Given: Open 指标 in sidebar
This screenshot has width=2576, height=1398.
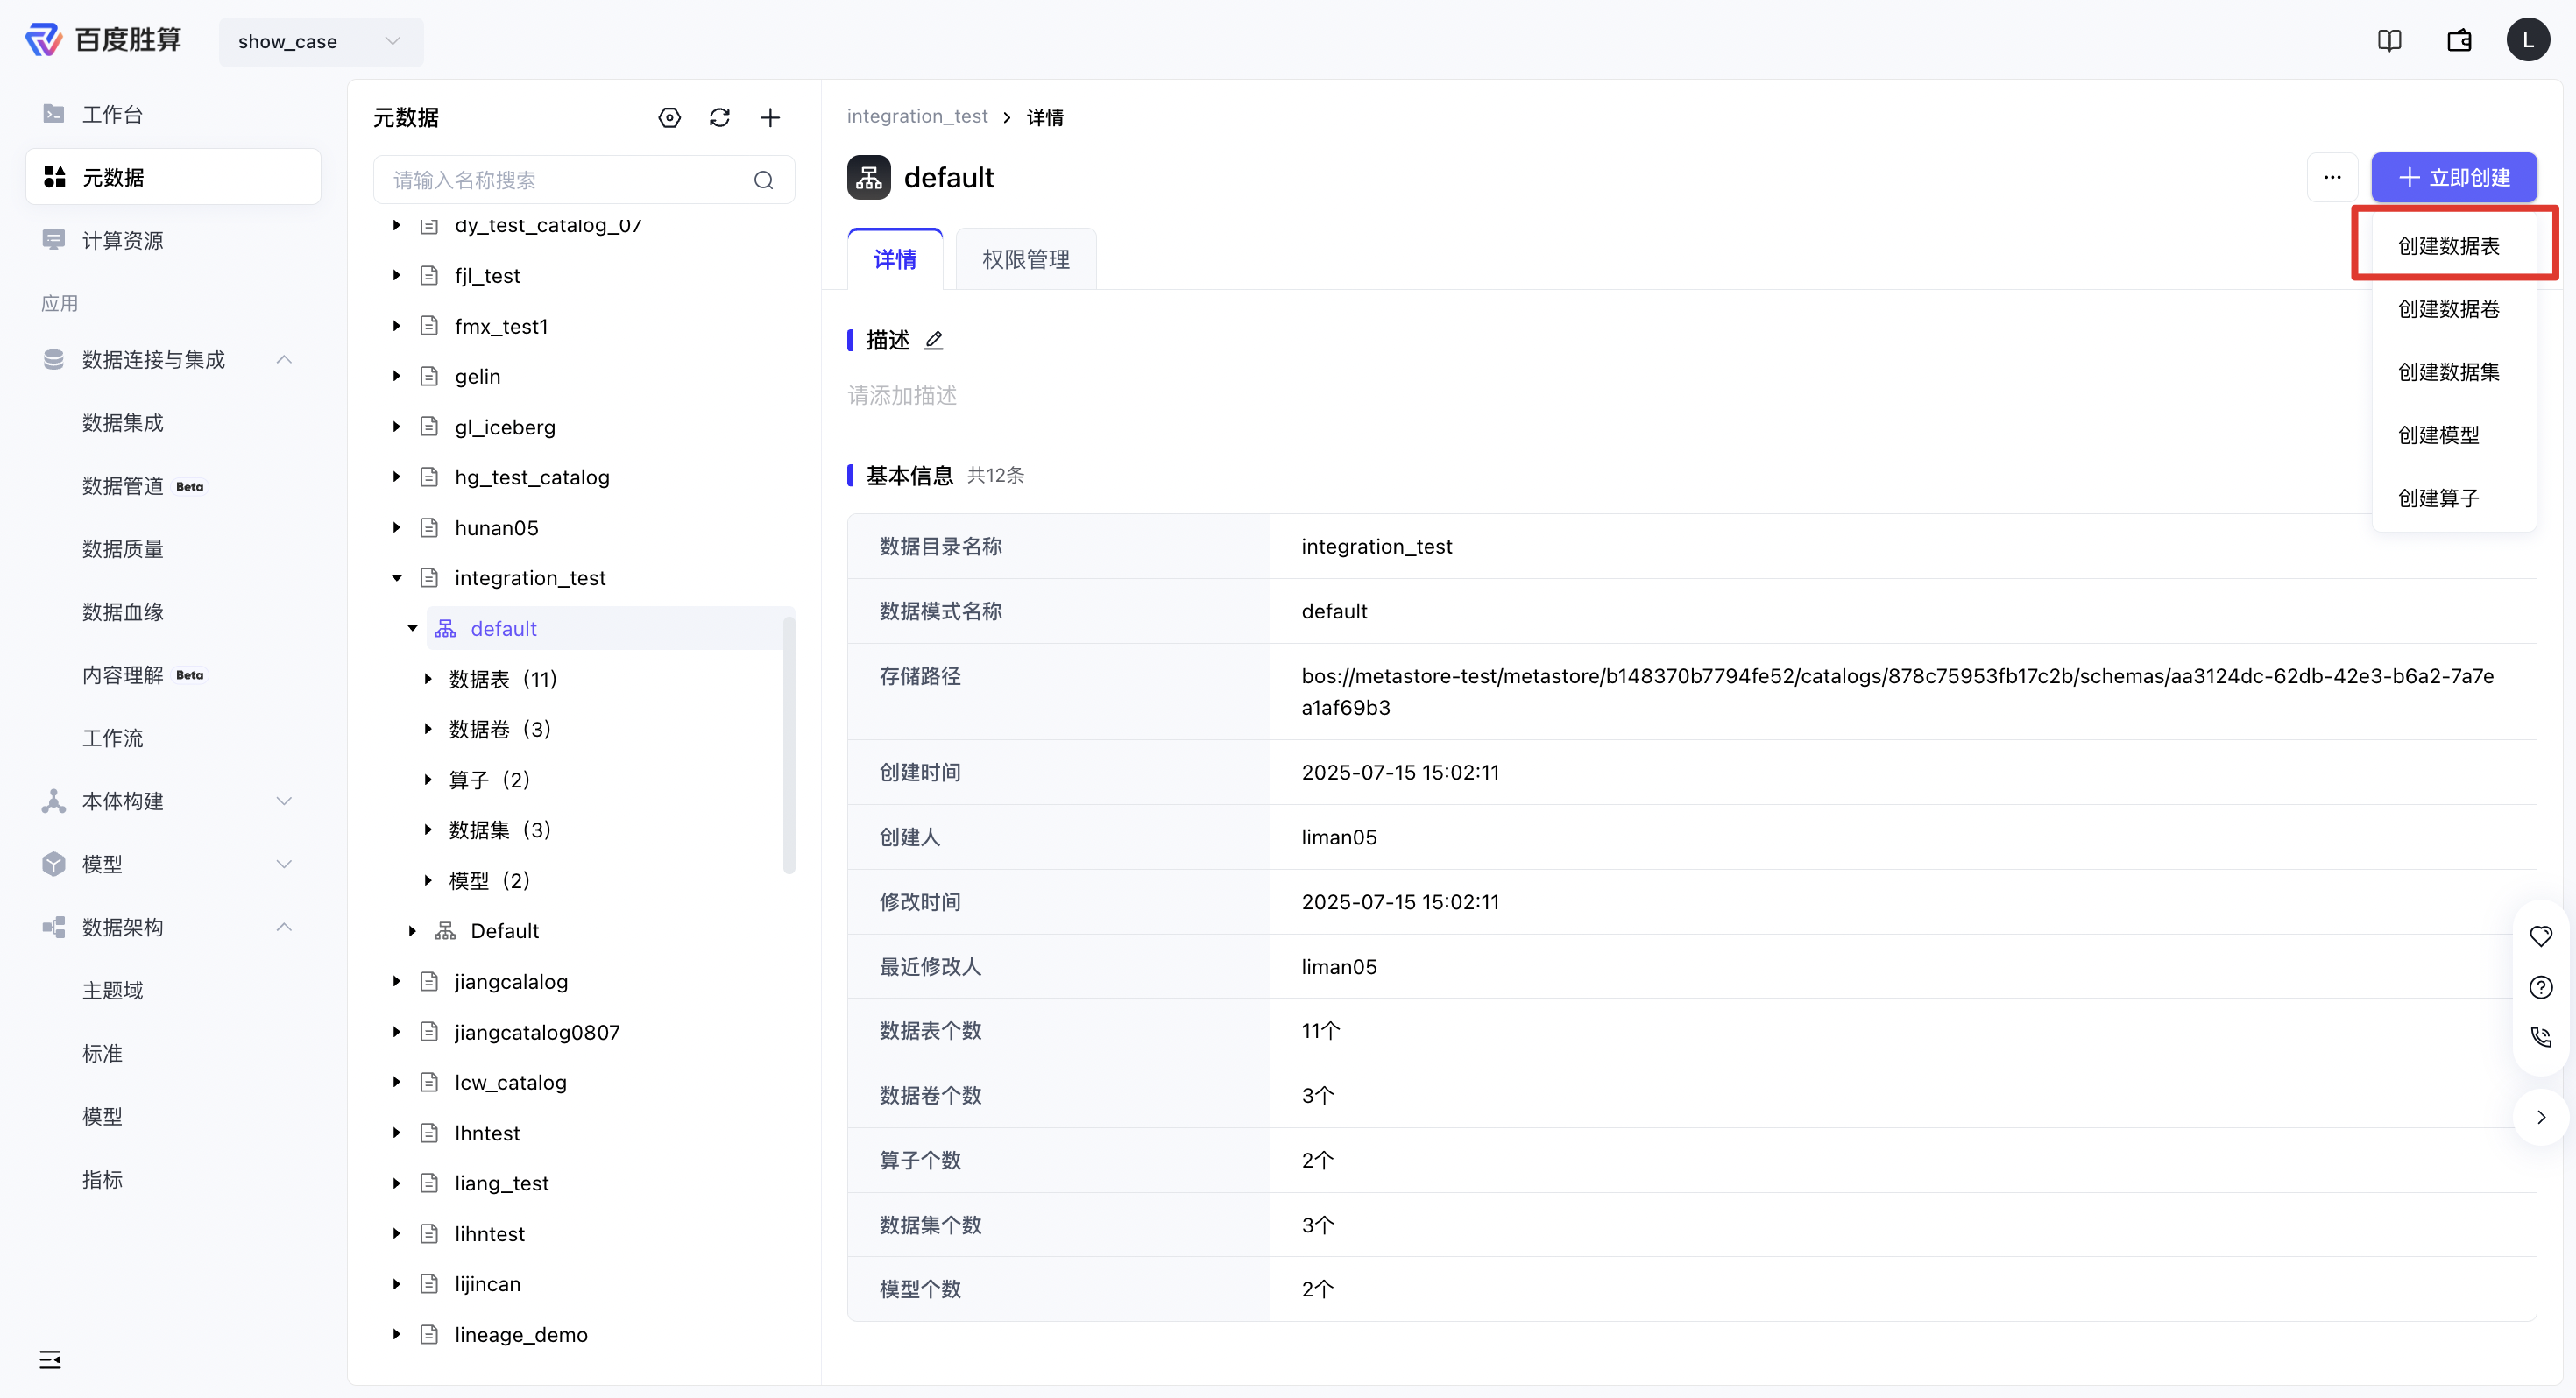Looking at the screenshot, I should point(102,1179).
